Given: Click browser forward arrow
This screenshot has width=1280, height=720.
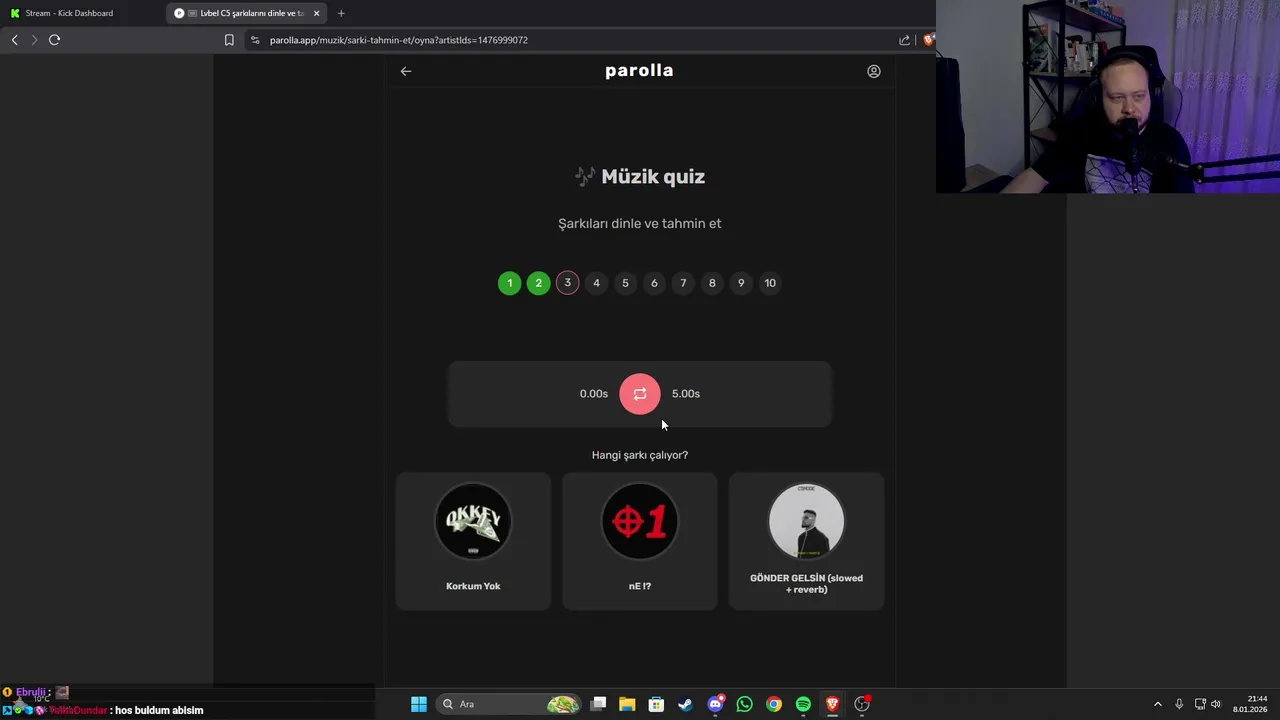Looking at the screenshot, I should (34, 40).
